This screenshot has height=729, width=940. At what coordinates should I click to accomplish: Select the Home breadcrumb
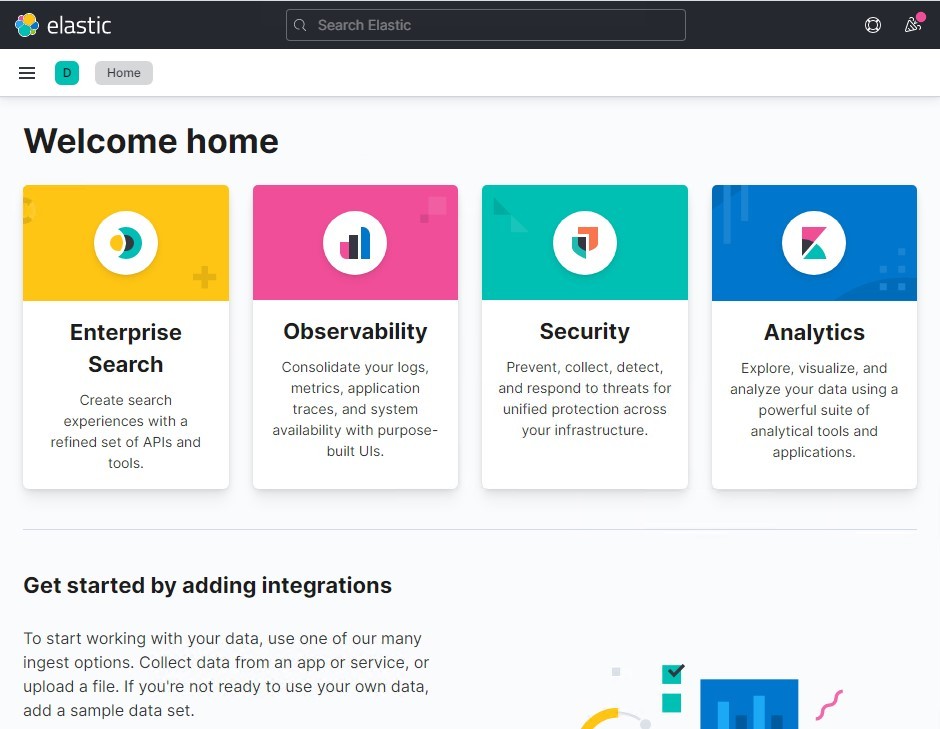(123, 73)
